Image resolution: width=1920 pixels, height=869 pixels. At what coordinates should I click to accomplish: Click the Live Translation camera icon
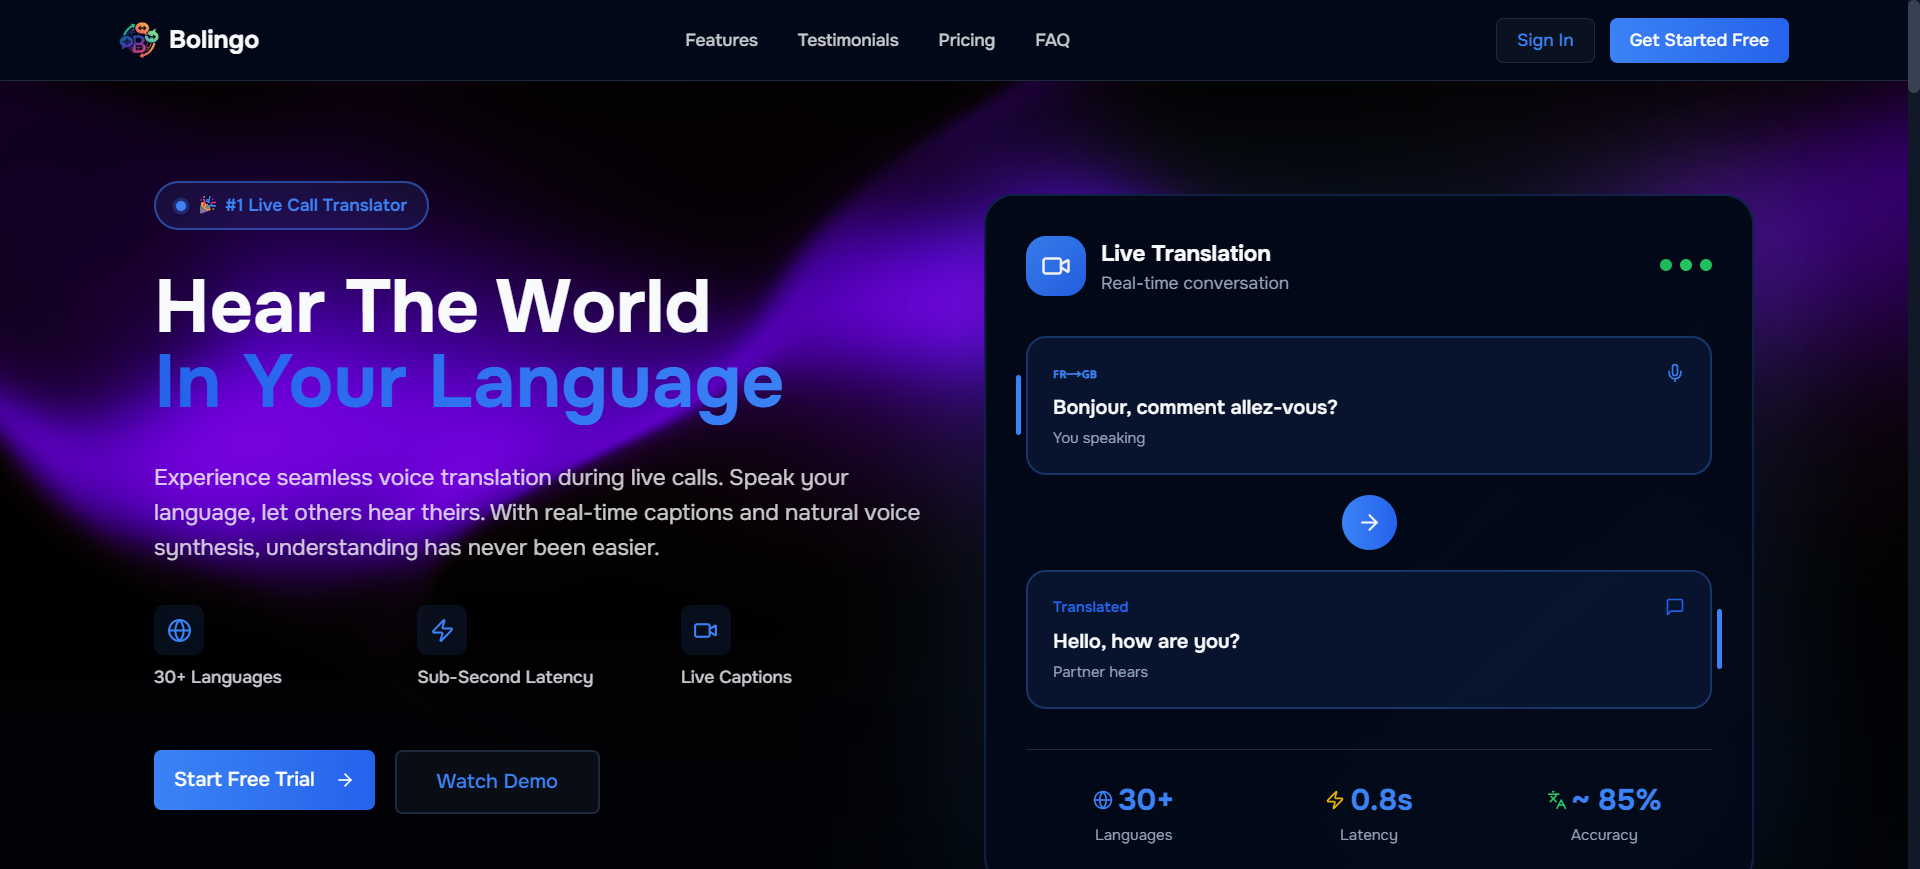point(1055,266)
